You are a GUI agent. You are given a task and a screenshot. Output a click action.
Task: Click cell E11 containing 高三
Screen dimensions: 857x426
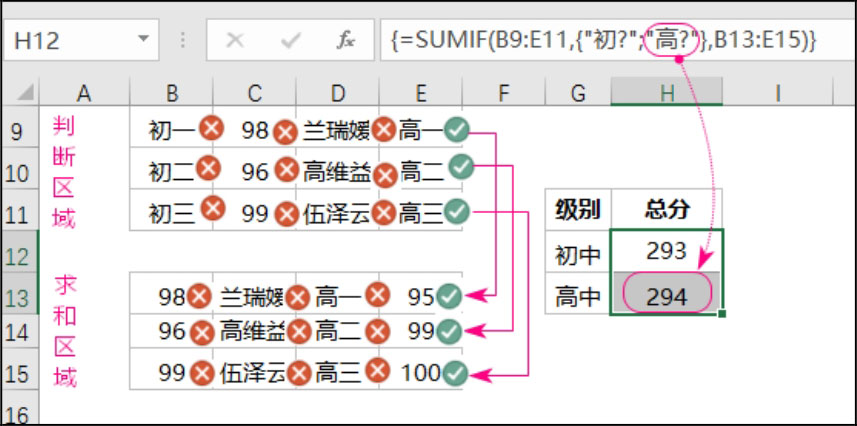coord(420,209)
